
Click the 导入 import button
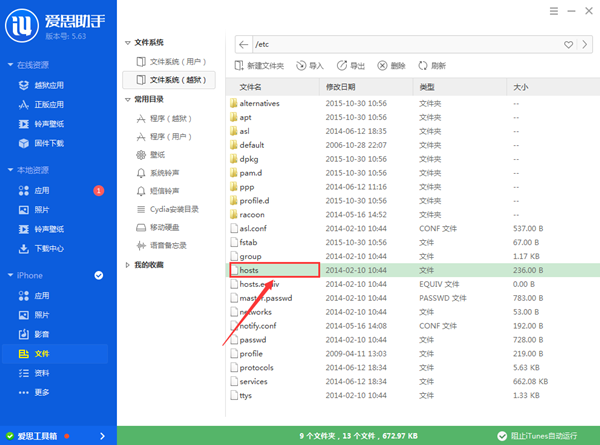pyautogui.click(x=310, y=66)
